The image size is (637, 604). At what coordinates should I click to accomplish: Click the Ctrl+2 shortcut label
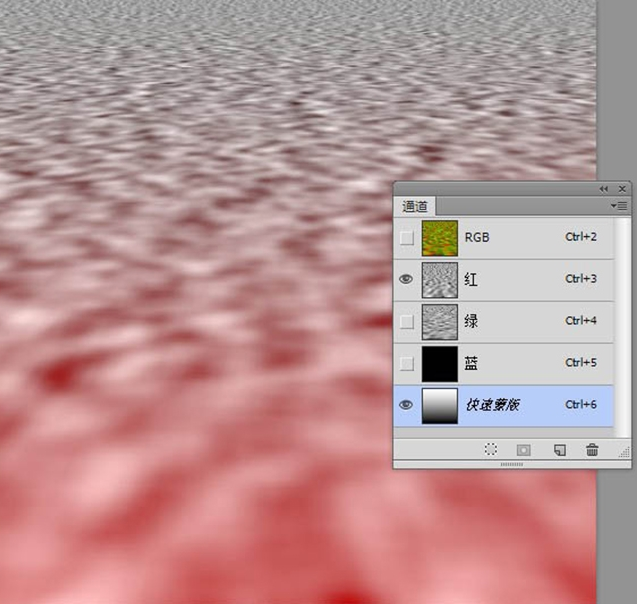click(x=581, y=237)
